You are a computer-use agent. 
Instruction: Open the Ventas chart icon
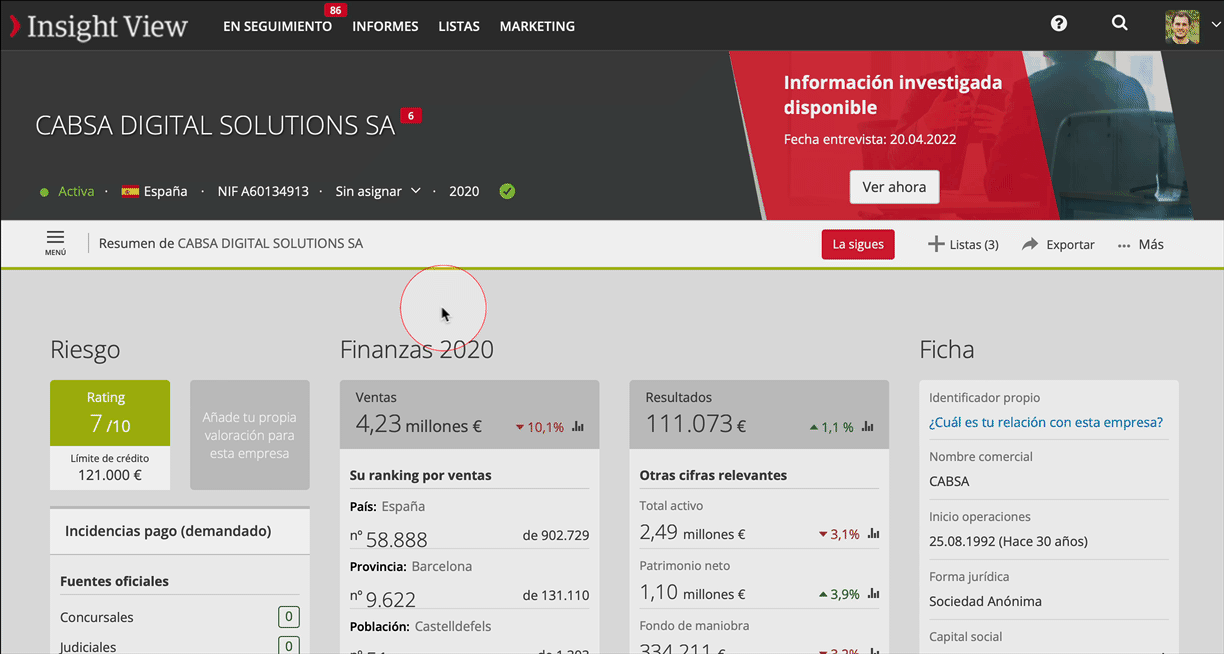578,427
